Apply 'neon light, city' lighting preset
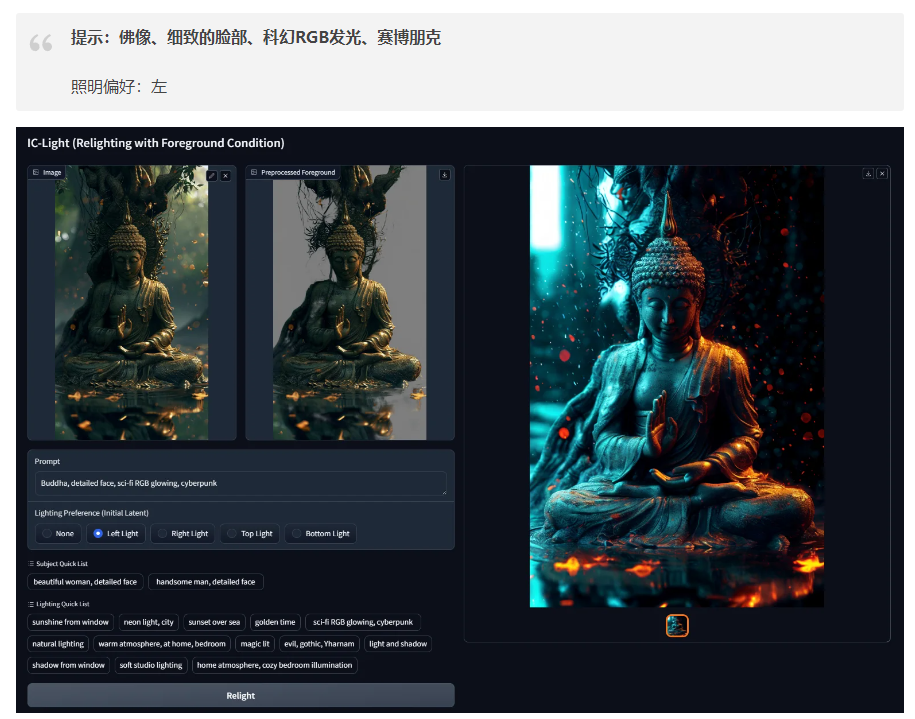This screenshot has width=915, height=719. 148,622
